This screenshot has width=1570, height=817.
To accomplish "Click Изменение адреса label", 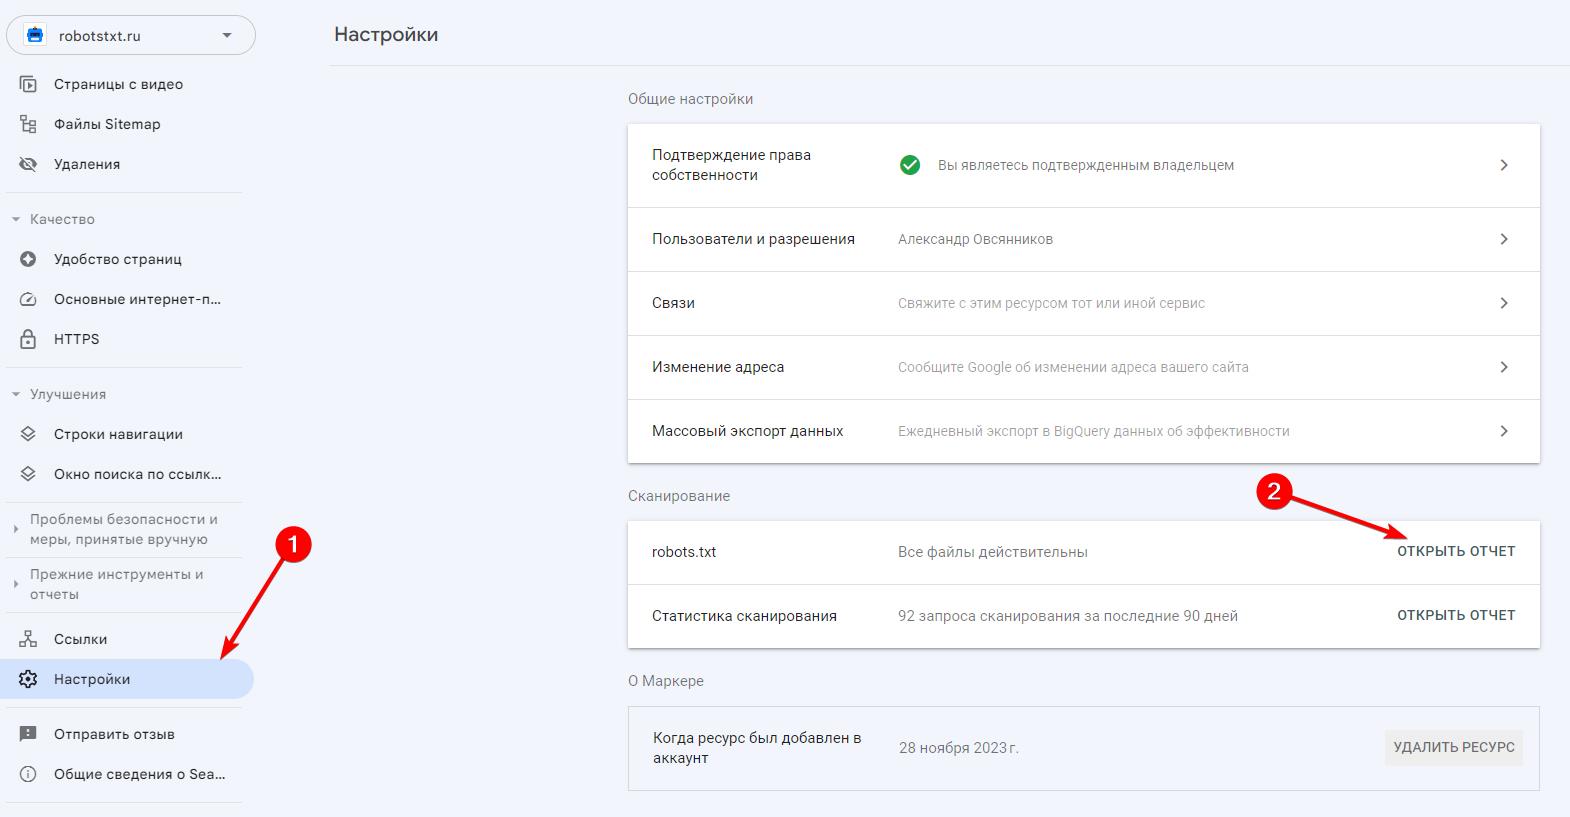I will [x=718, y=367].
